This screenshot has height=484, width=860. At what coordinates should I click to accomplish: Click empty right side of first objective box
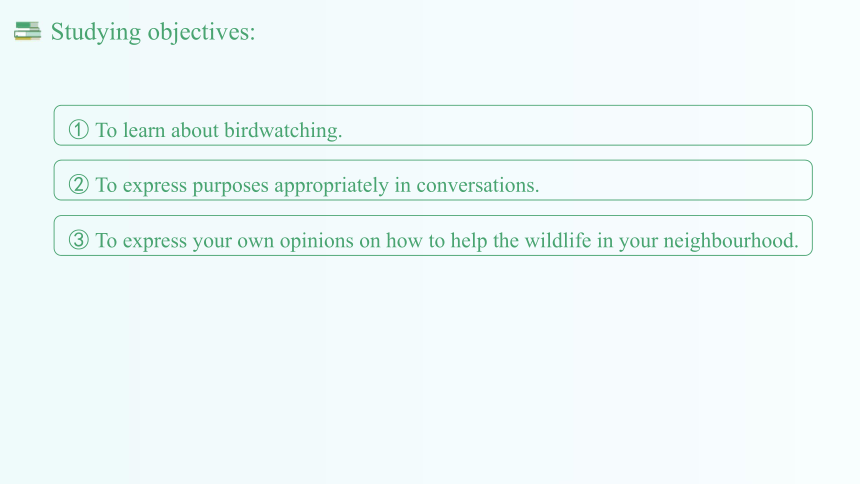(x=576, y=126)
